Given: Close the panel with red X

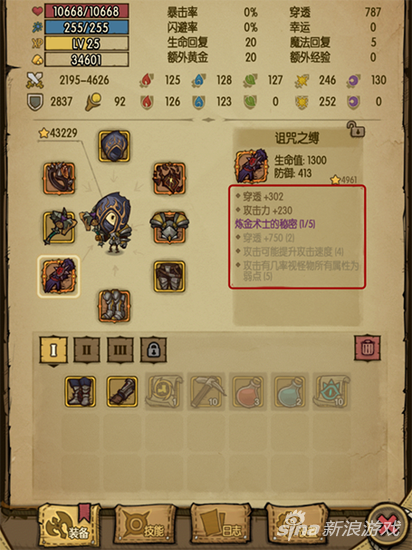Looking at the screenshot, I should coord(390,525).
